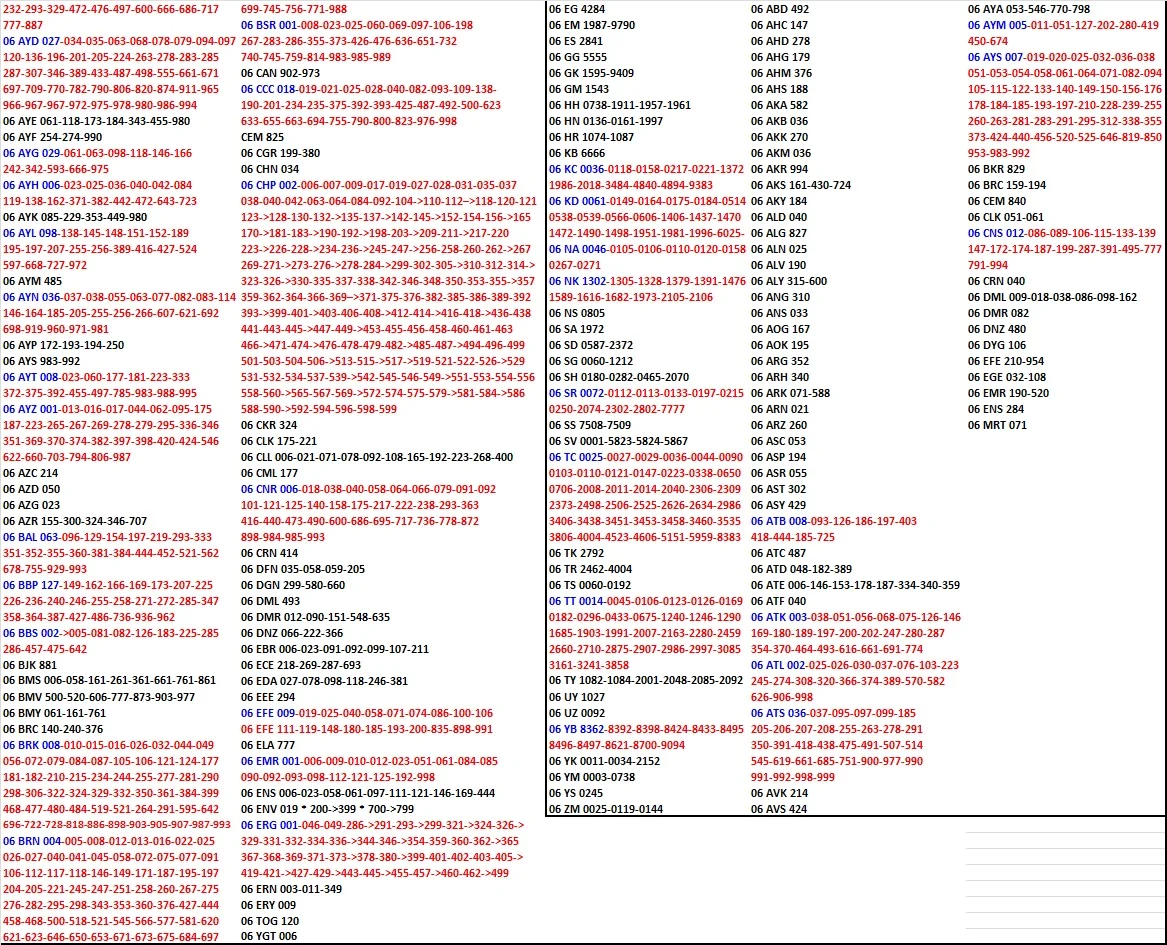Open the blue 06 BAL 063 entry

click(30, 537)
